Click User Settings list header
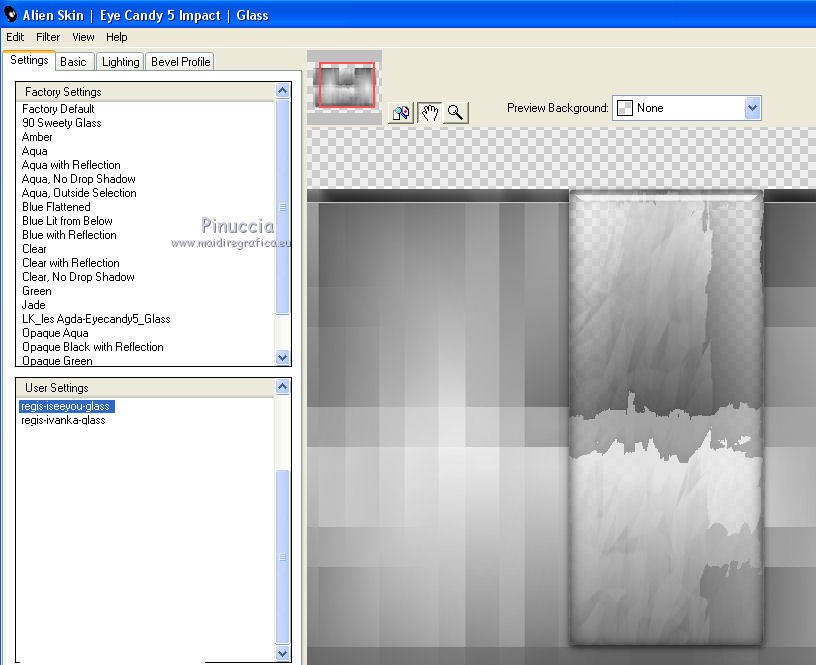816x665 pixels. [x=145, y=388]
